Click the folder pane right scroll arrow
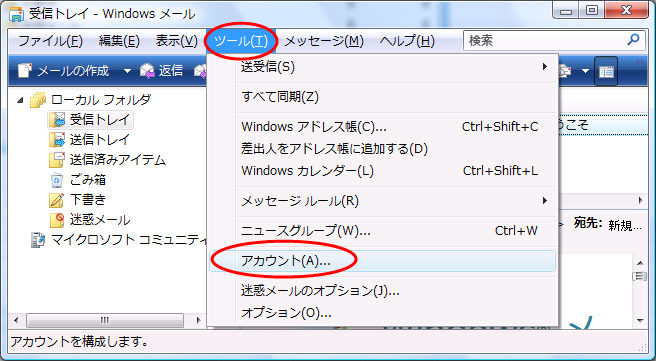The image size is (656, 361). 198,321
